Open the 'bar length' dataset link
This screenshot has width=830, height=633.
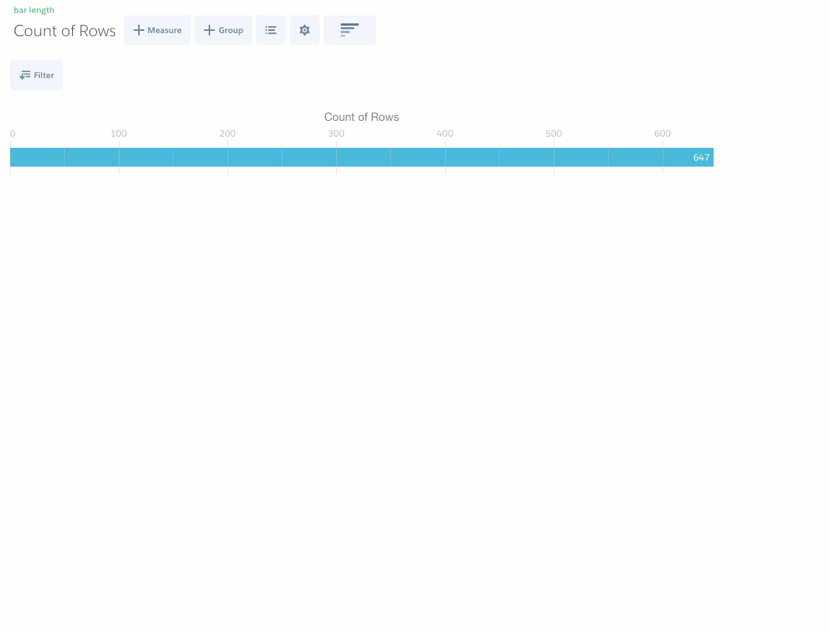pos(34,10)
